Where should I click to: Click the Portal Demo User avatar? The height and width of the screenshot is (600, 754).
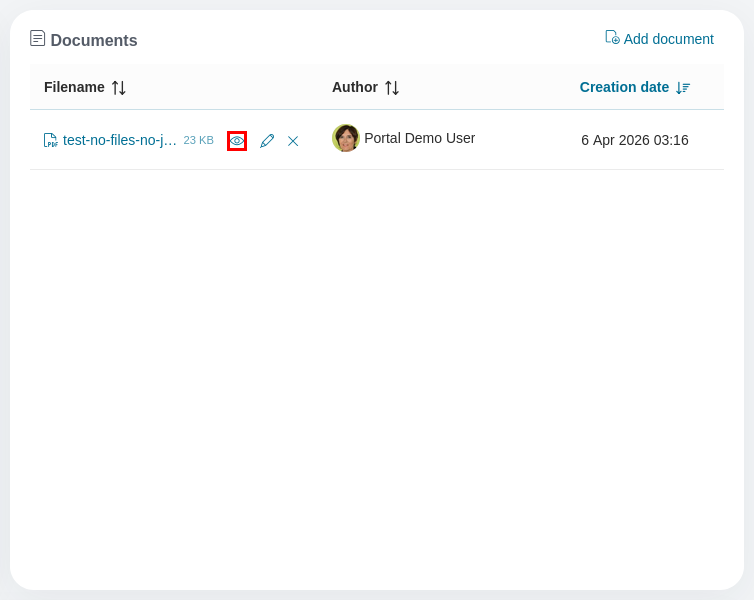(346, 138)
